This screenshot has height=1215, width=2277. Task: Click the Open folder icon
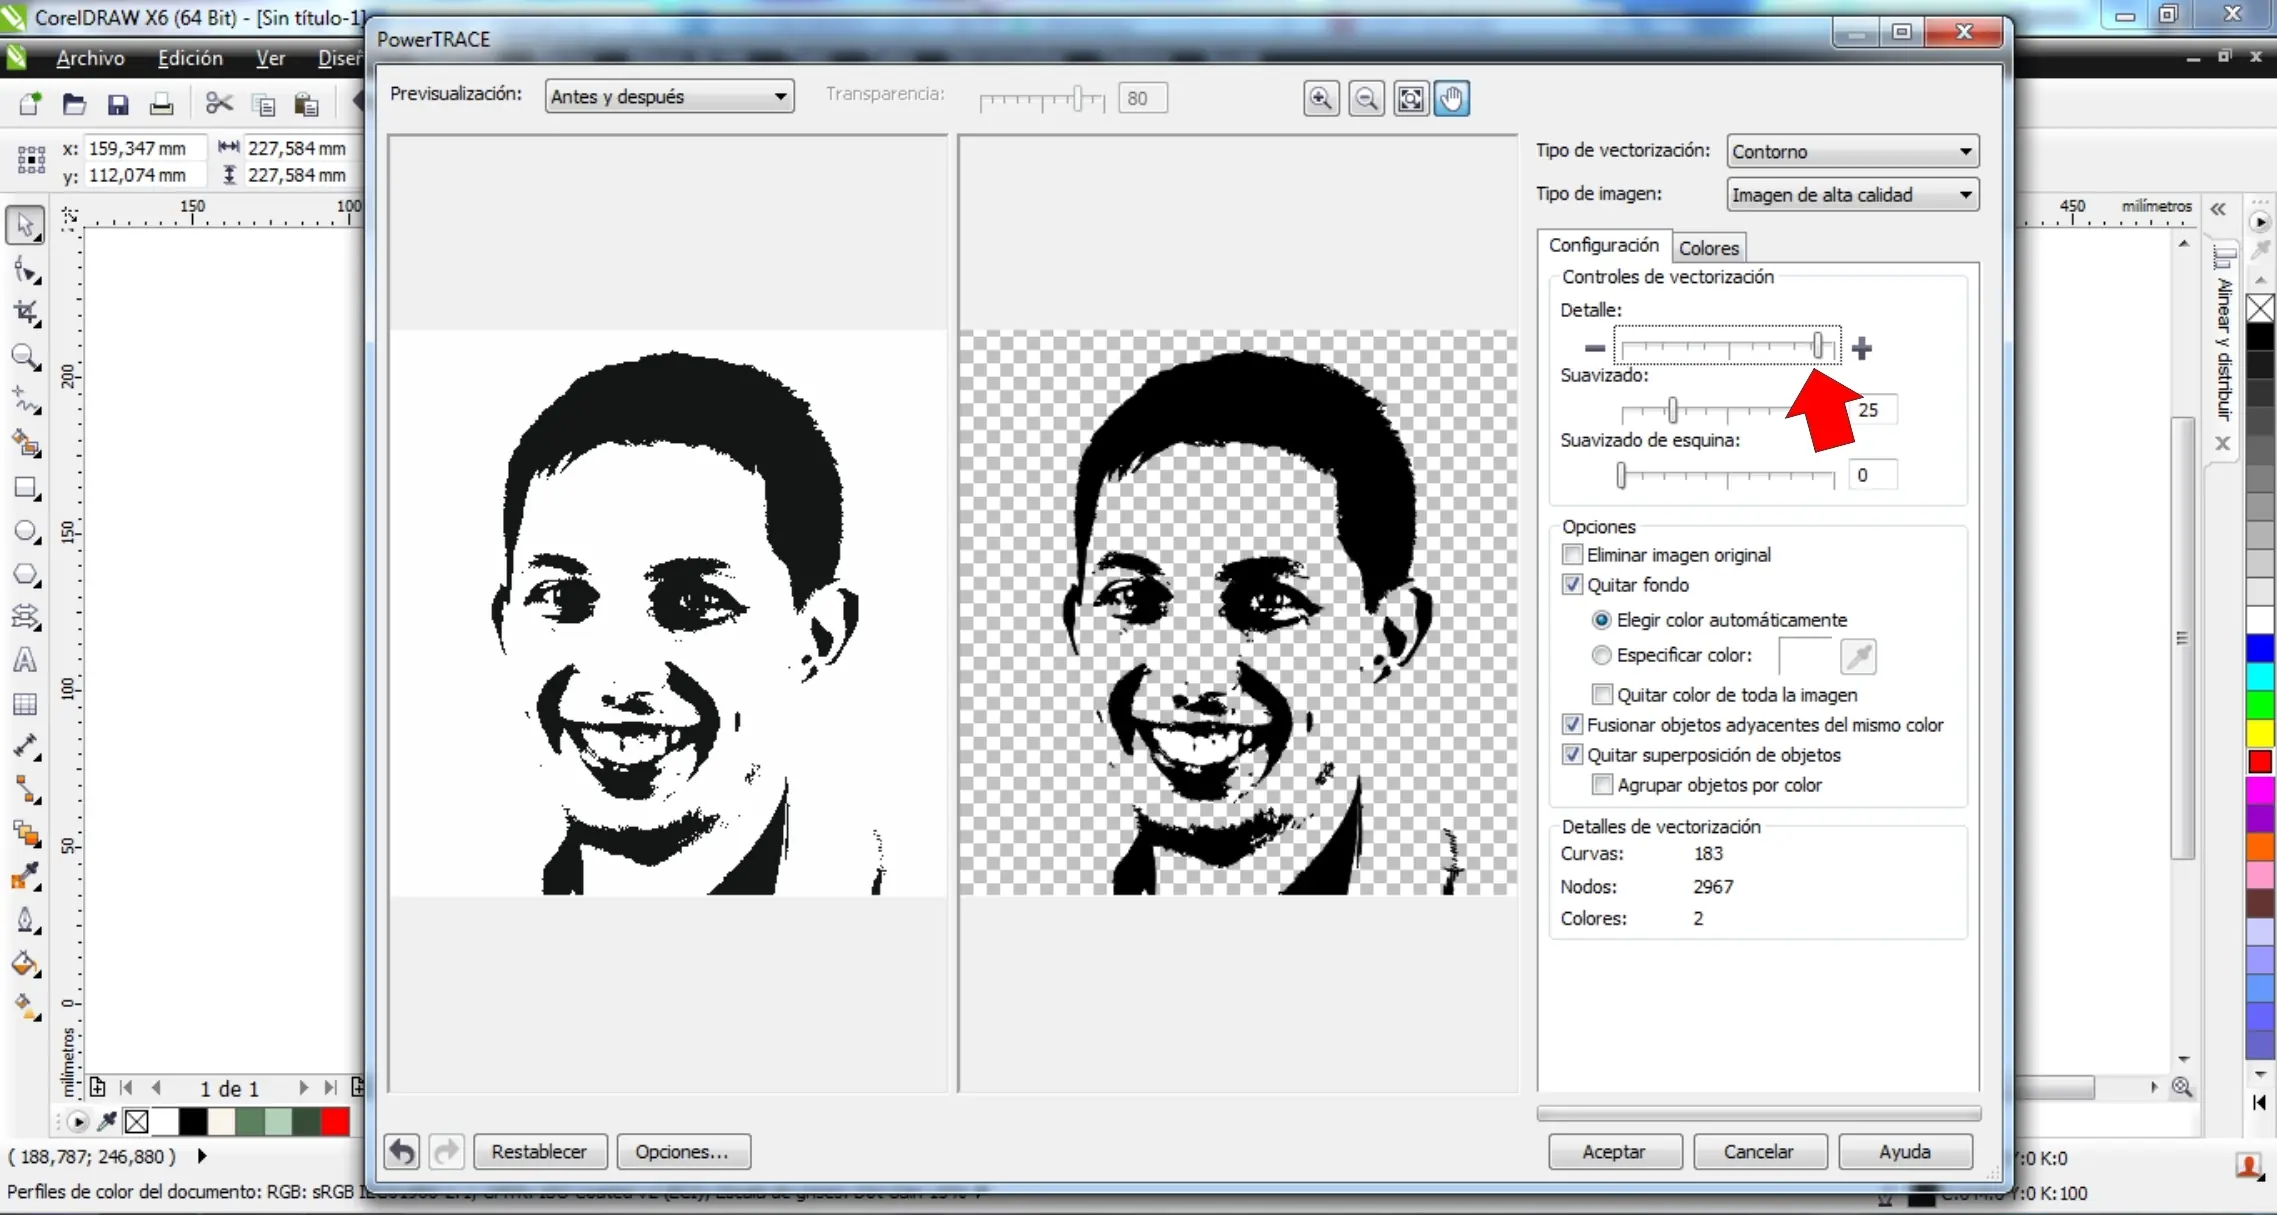click(74, 104)
